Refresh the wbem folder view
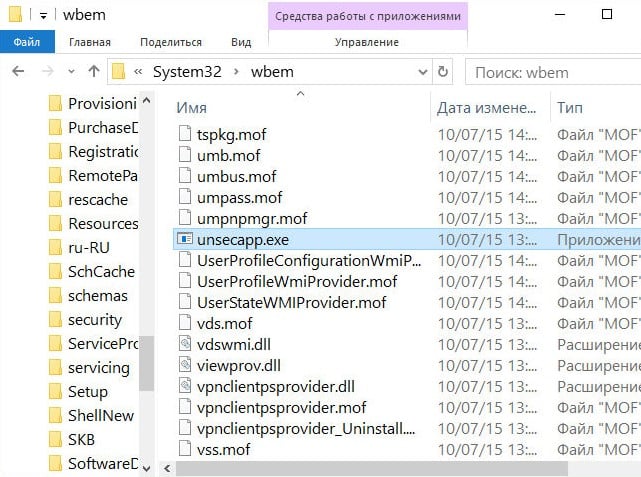This screenshot has width=641, height=477. click(443, 72)
